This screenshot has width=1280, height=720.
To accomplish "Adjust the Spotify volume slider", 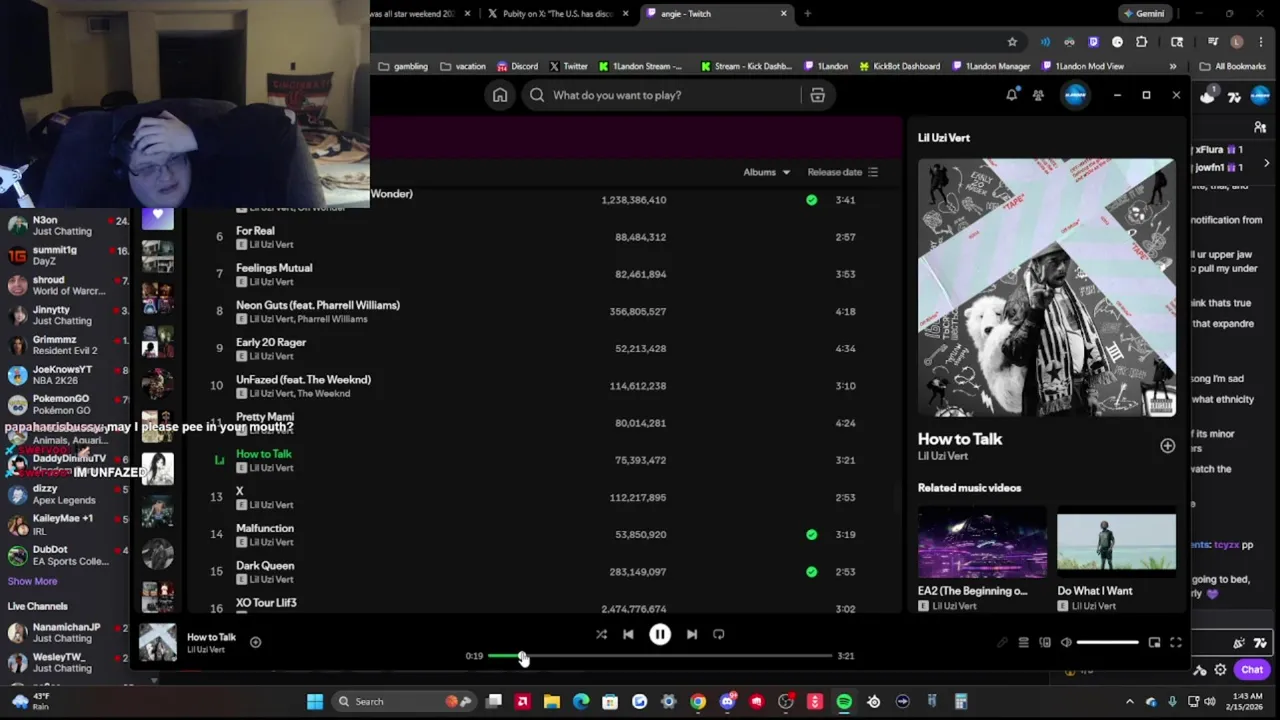I will (1107, 643).
